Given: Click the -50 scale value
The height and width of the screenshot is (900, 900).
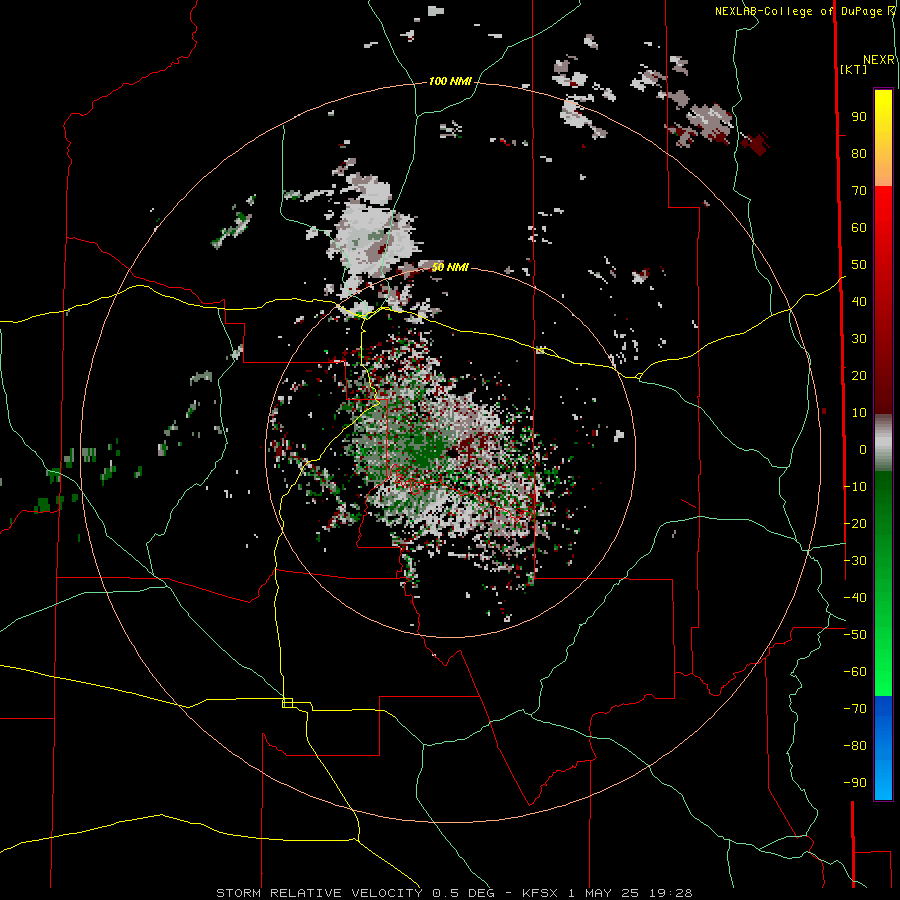Looking at the screenshot, I should coord(855,635).
